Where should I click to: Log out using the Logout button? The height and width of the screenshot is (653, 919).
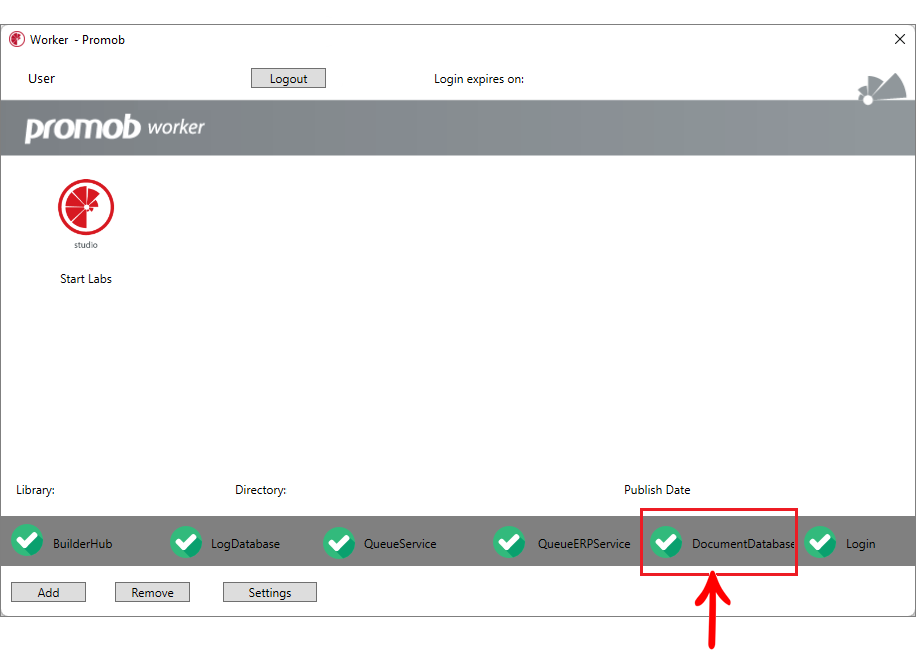288,79
